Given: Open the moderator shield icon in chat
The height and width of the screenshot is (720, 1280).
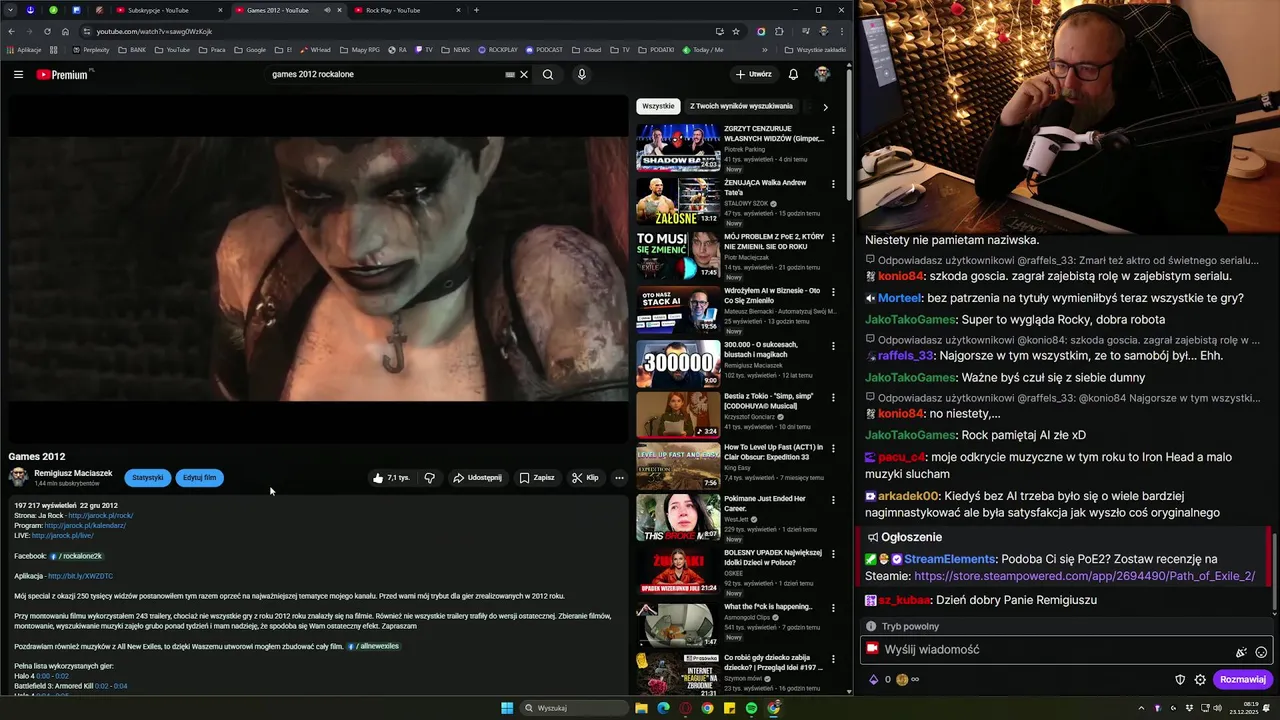Looking at the screenshot, I should pos(1180,679).
